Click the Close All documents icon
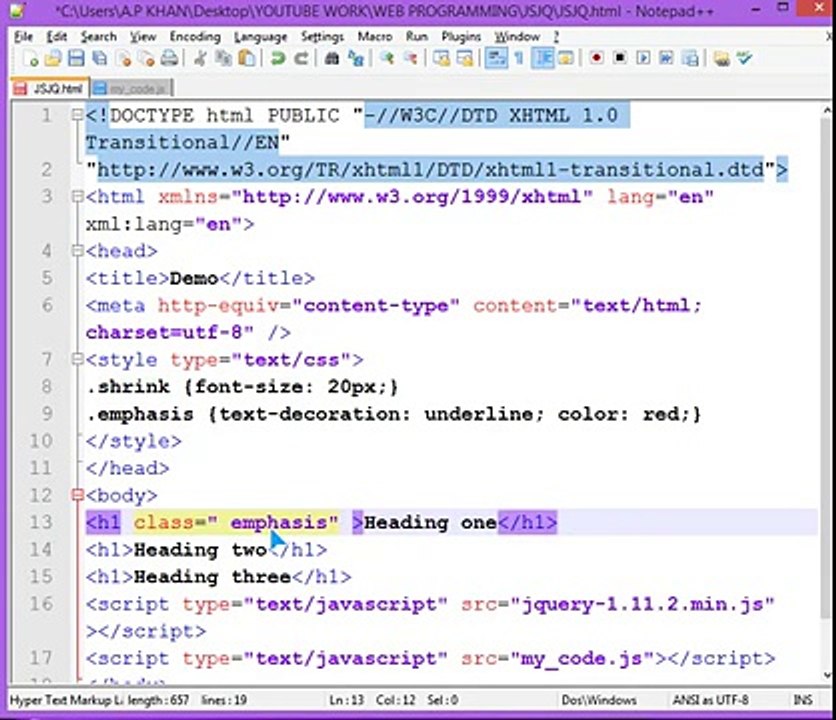Image resolution: width=836 pixels, height=720 pixels. [146, 58]
